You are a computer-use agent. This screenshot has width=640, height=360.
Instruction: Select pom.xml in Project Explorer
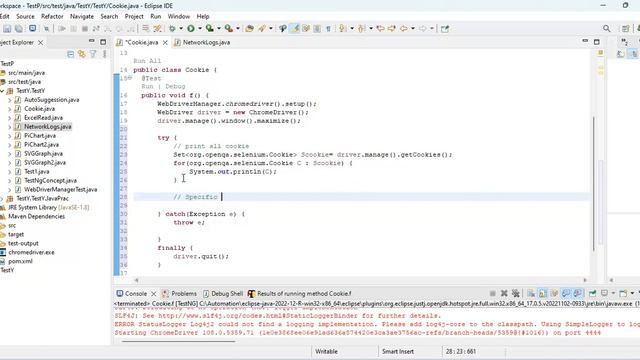point(20,261)
